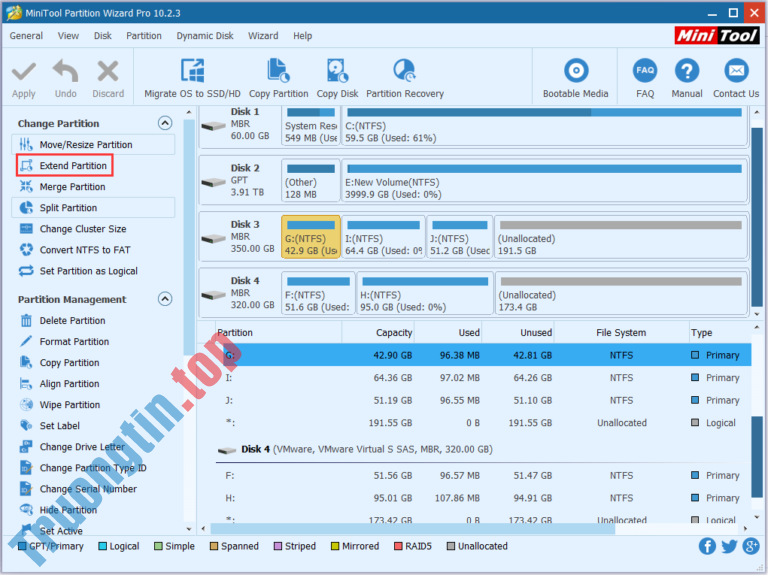
Task: Select 191.5 GB Unallocated block on Disk 3
Action: click(621, 237)
